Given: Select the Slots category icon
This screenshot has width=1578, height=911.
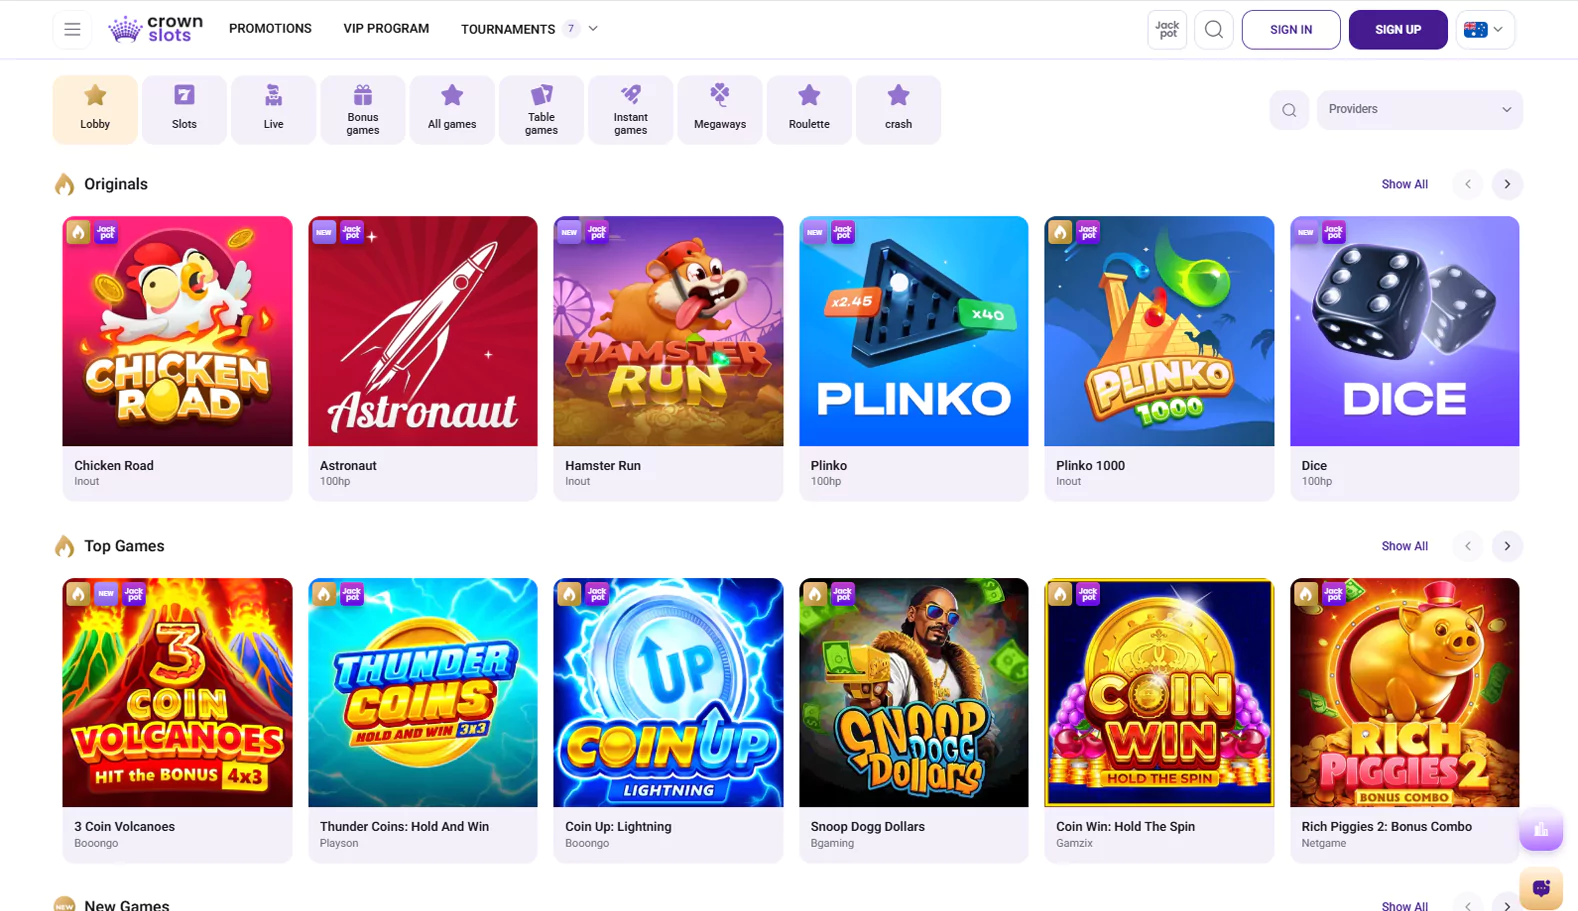Looking at the screenshot, I should point(184,109).
